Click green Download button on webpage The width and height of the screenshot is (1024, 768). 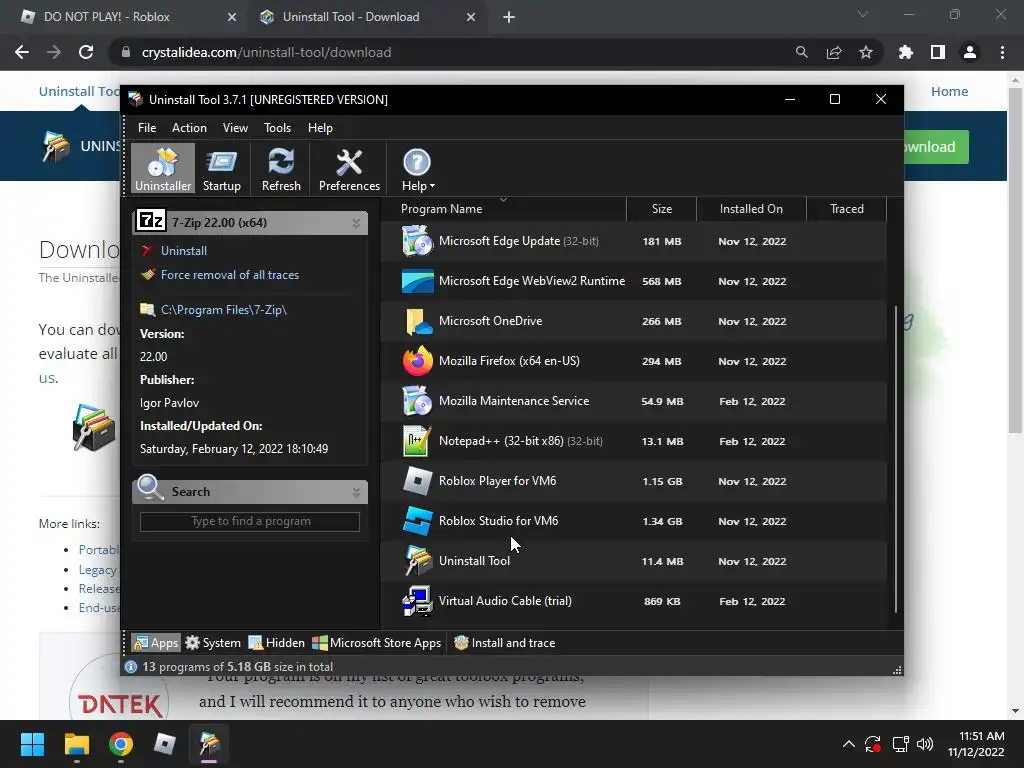(936, 147)
